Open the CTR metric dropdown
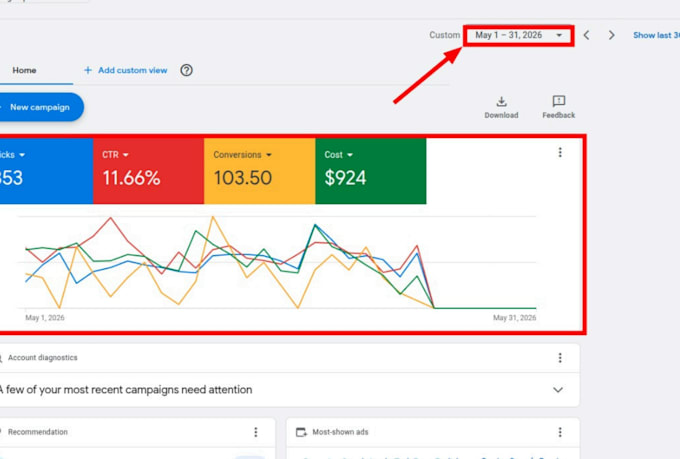The height and width of the screenshot is (459, 680). pos(115,155)
